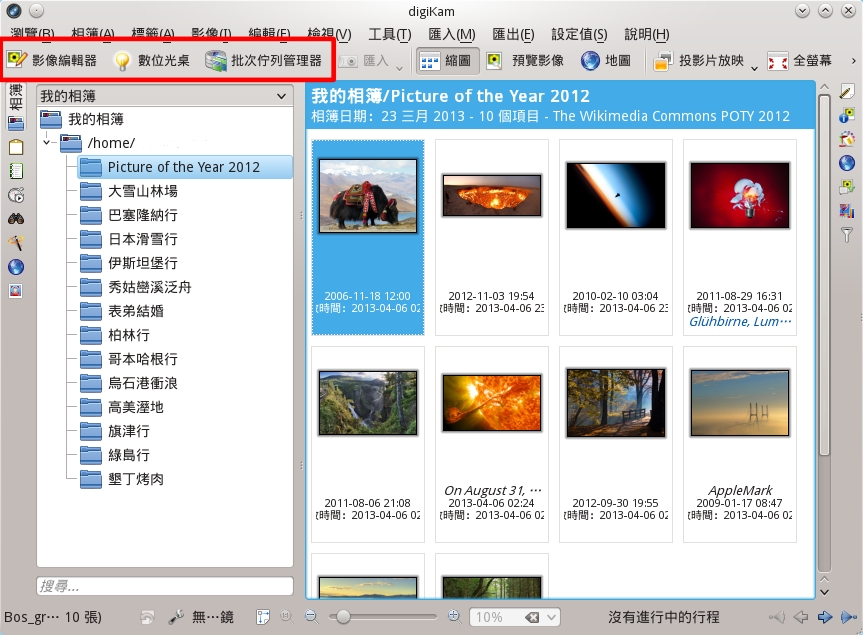Open the 影像編輯器 image editor
The width and height of the screenshot is (863, 635).
point(52,60)
